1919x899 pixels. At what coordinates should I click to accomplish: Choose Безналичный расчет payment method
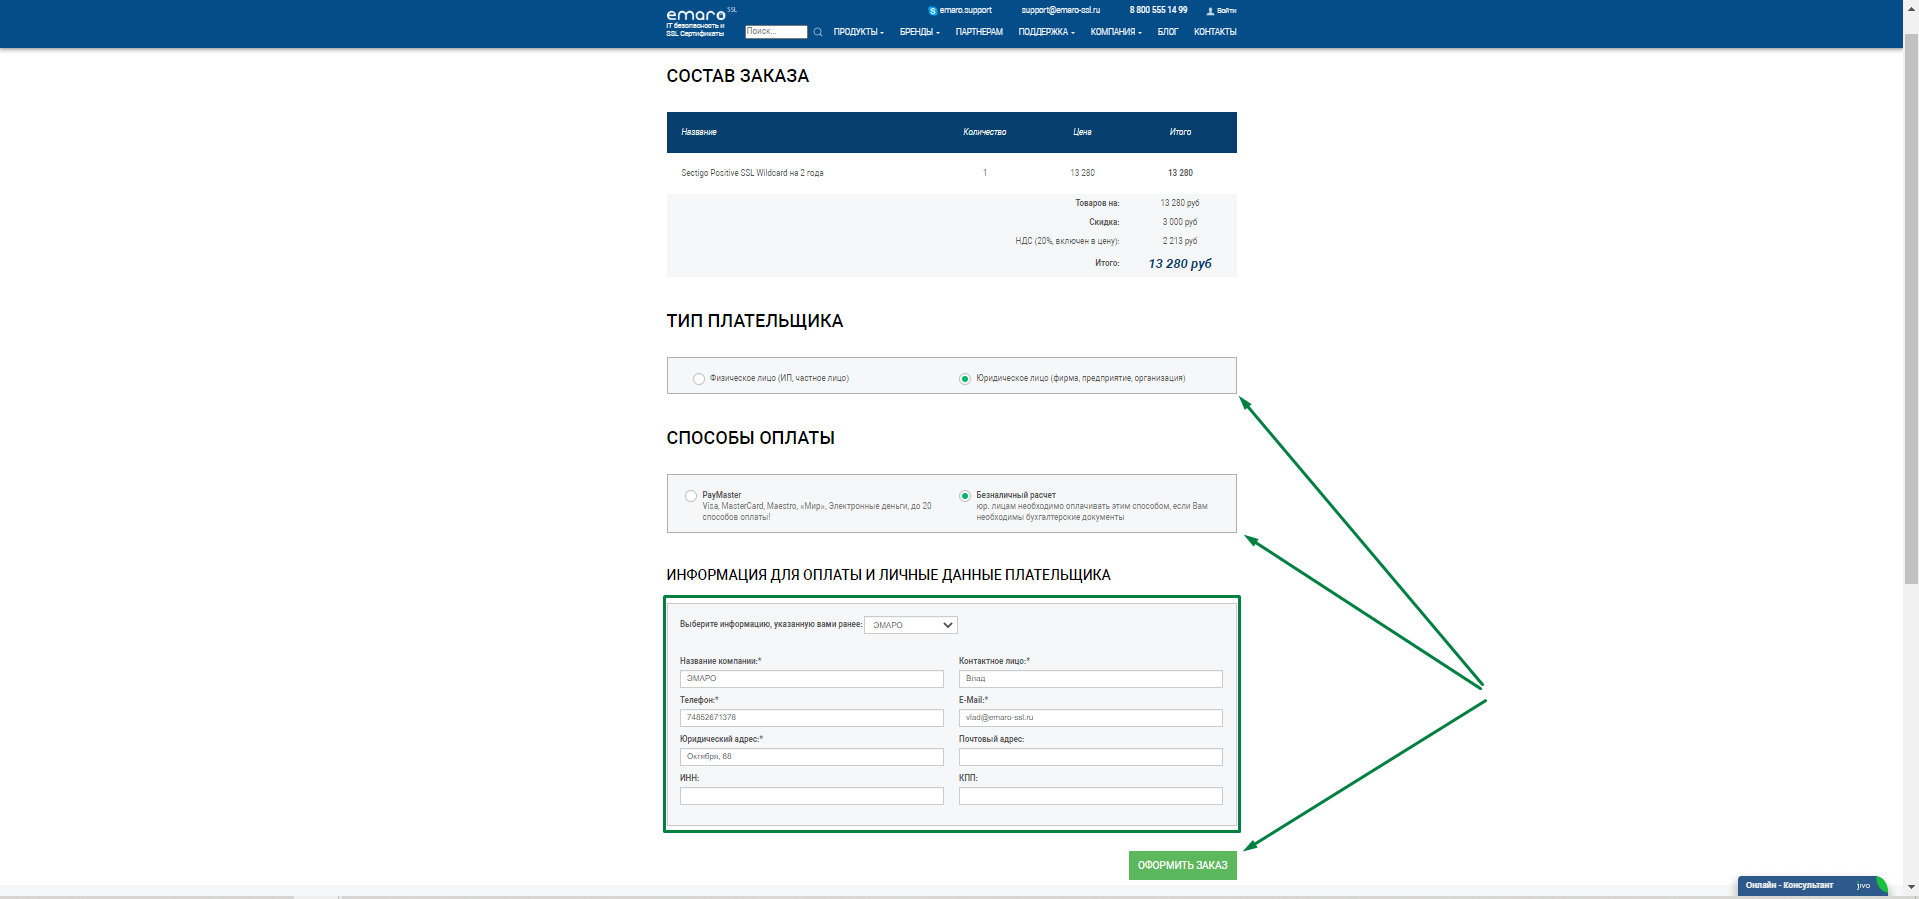click(x=965, y=496)
